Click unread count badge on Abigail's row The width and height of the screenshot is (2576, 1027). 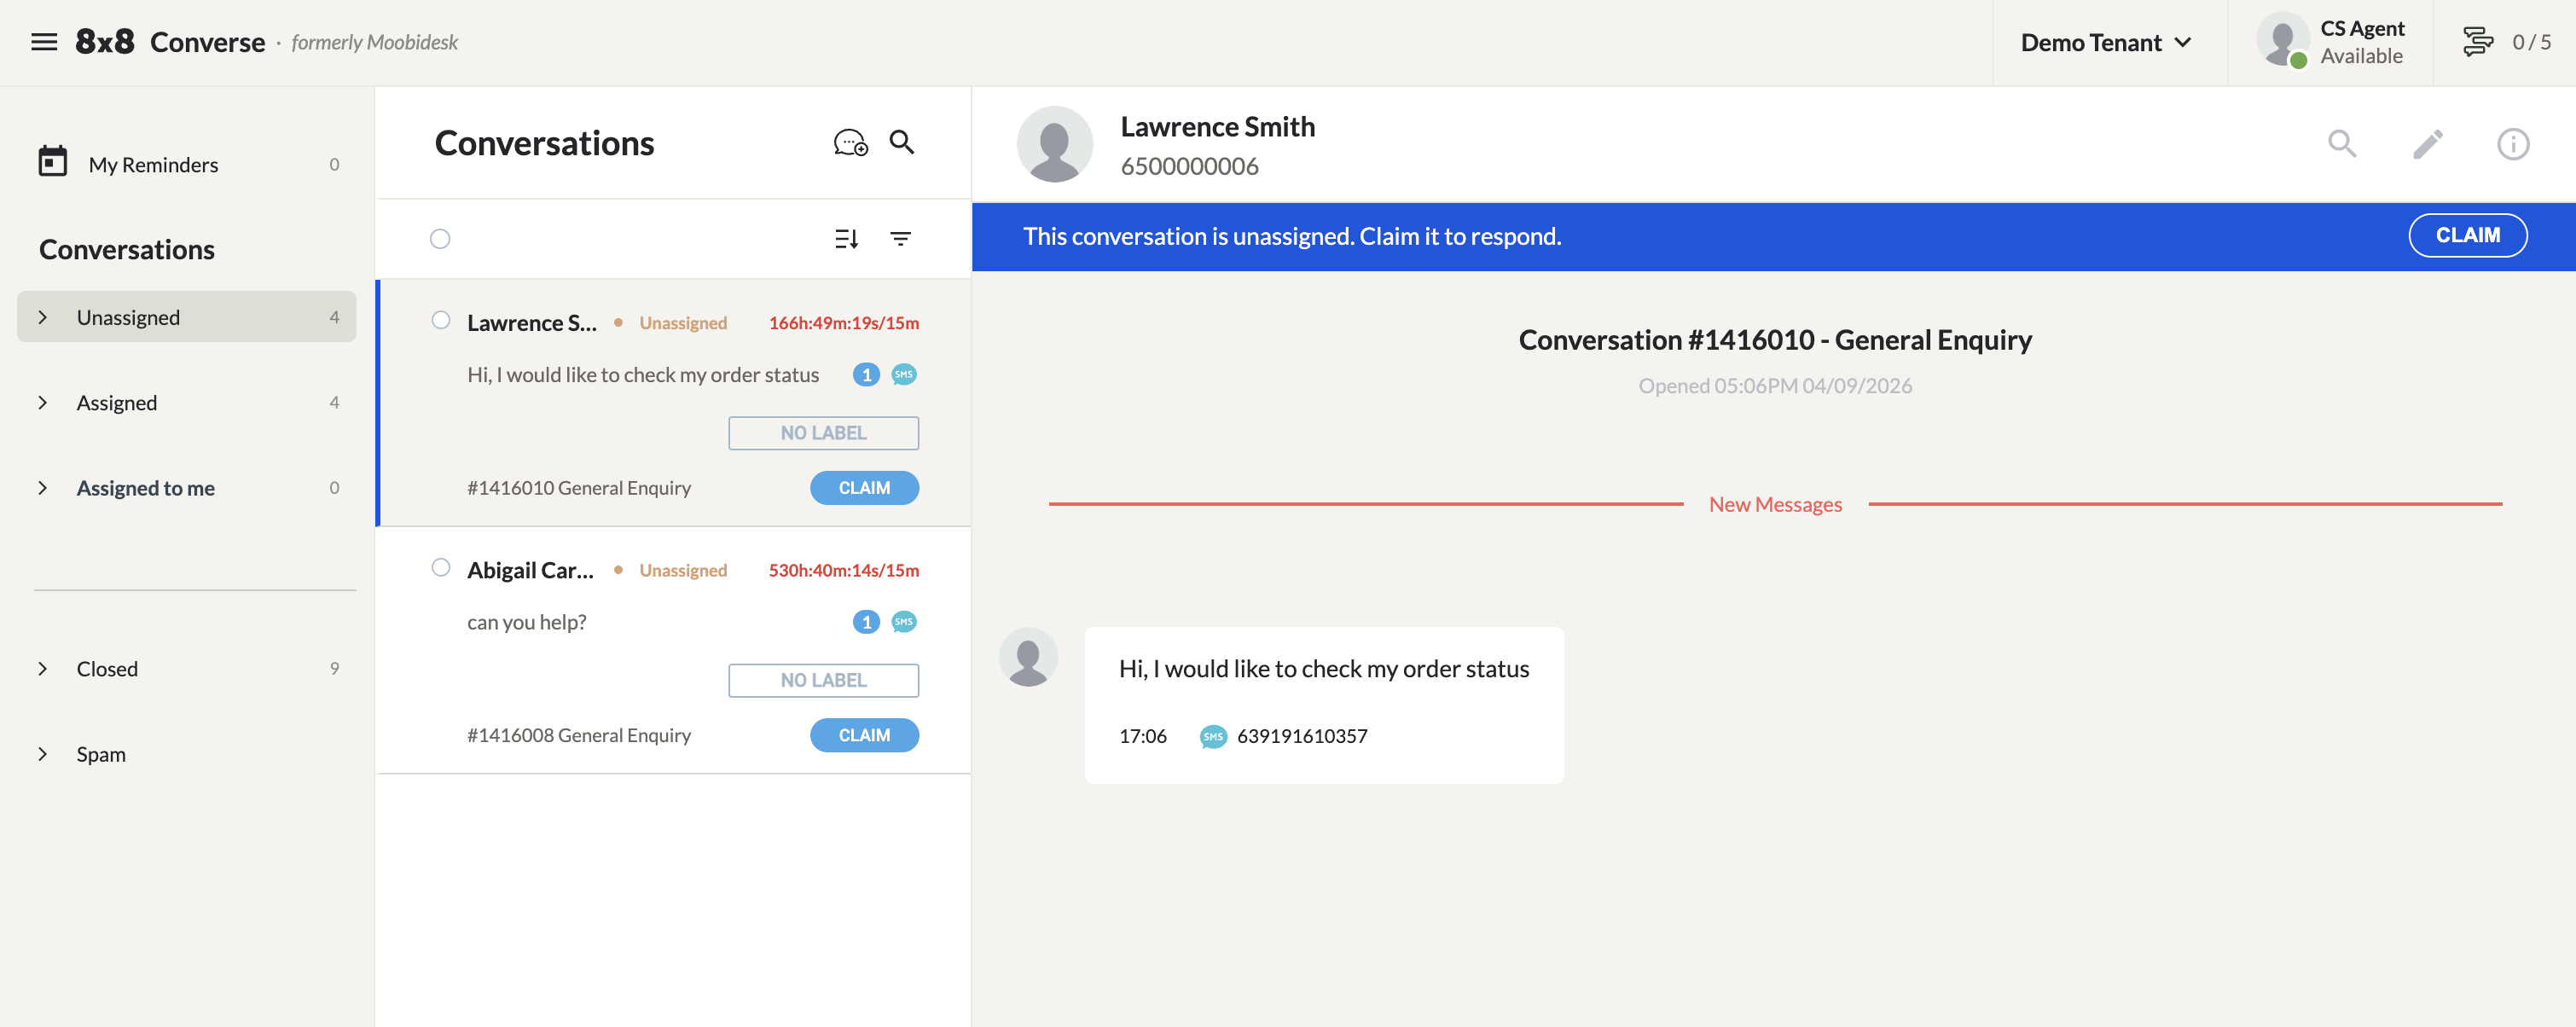click(x=866, y=621)
